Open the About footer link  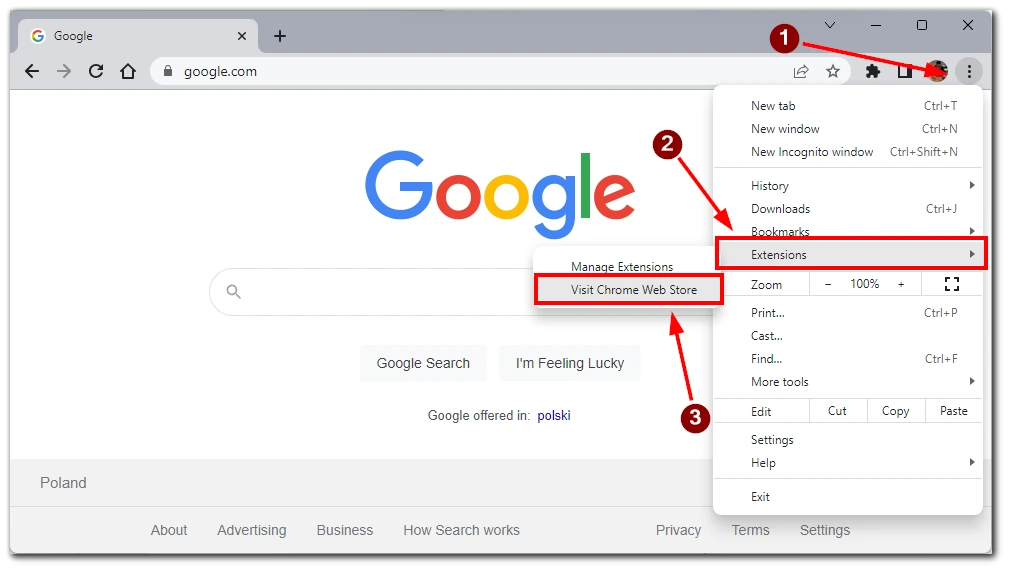[x=169, y=530]
